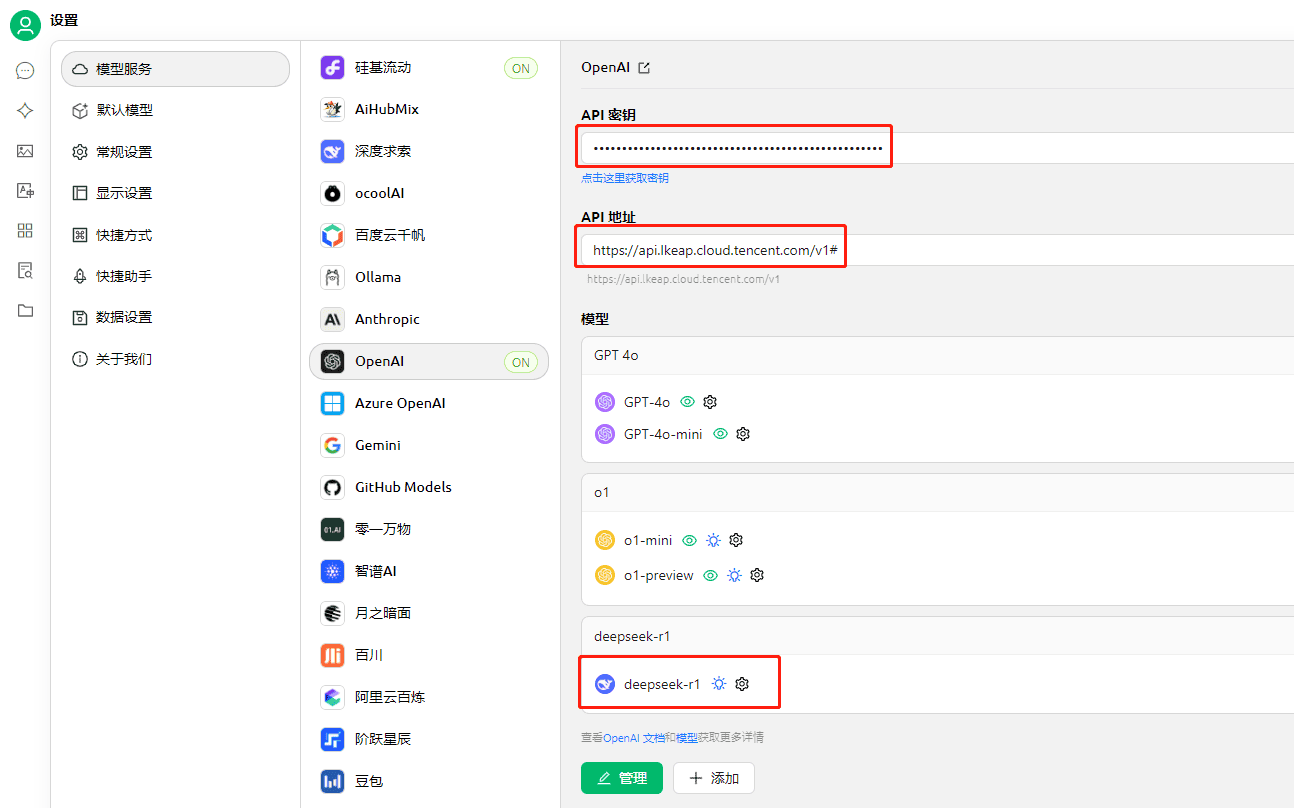
Task: Open OpenAI external link icon
Action: (644, 68)
